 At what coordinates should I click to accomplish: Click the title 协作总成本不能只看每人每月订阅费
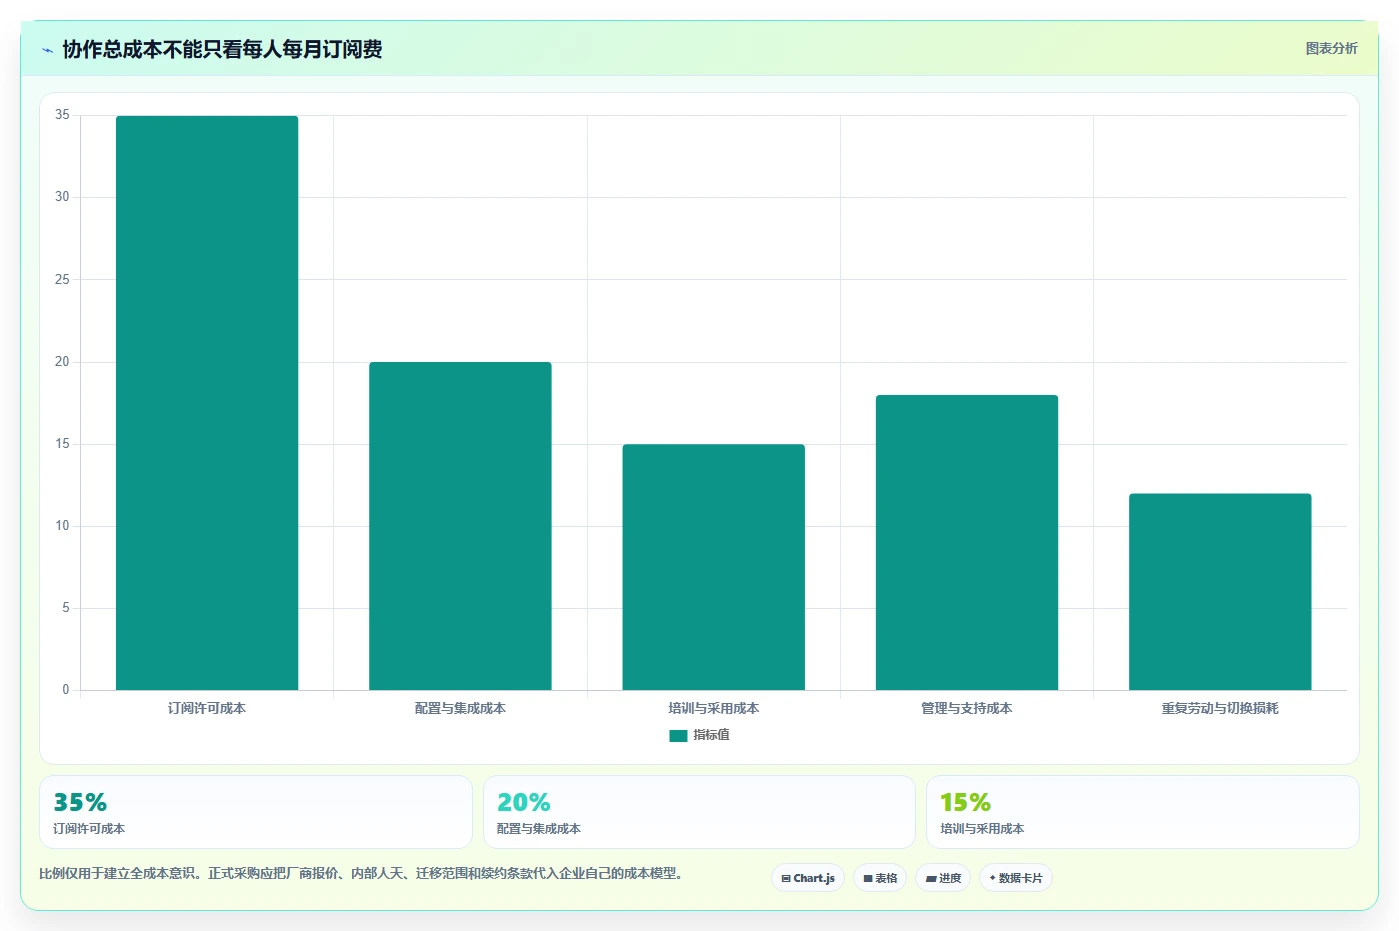pos(222,49)
